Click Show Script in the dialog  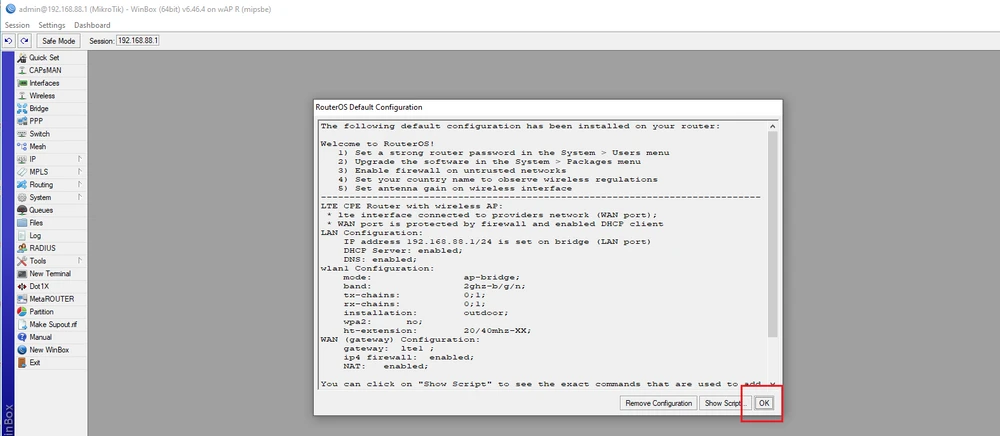722,403
